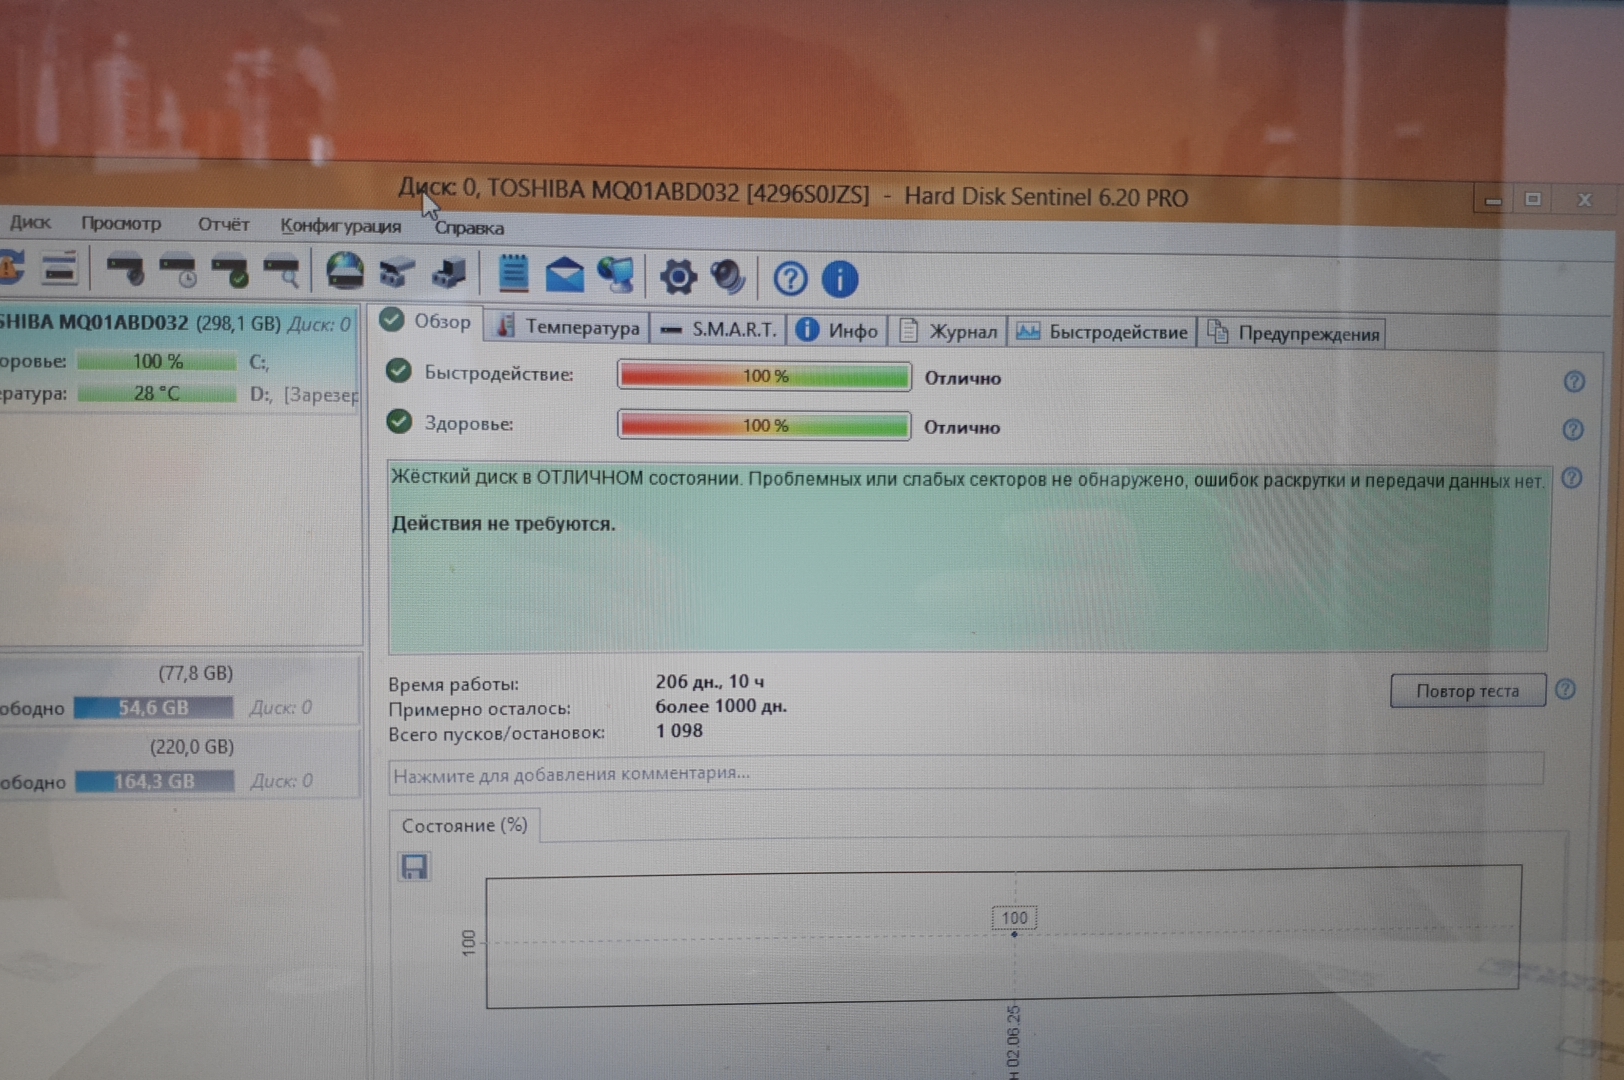
Task: Click the left panel 100 % health bar
Action: click(157, 361)
